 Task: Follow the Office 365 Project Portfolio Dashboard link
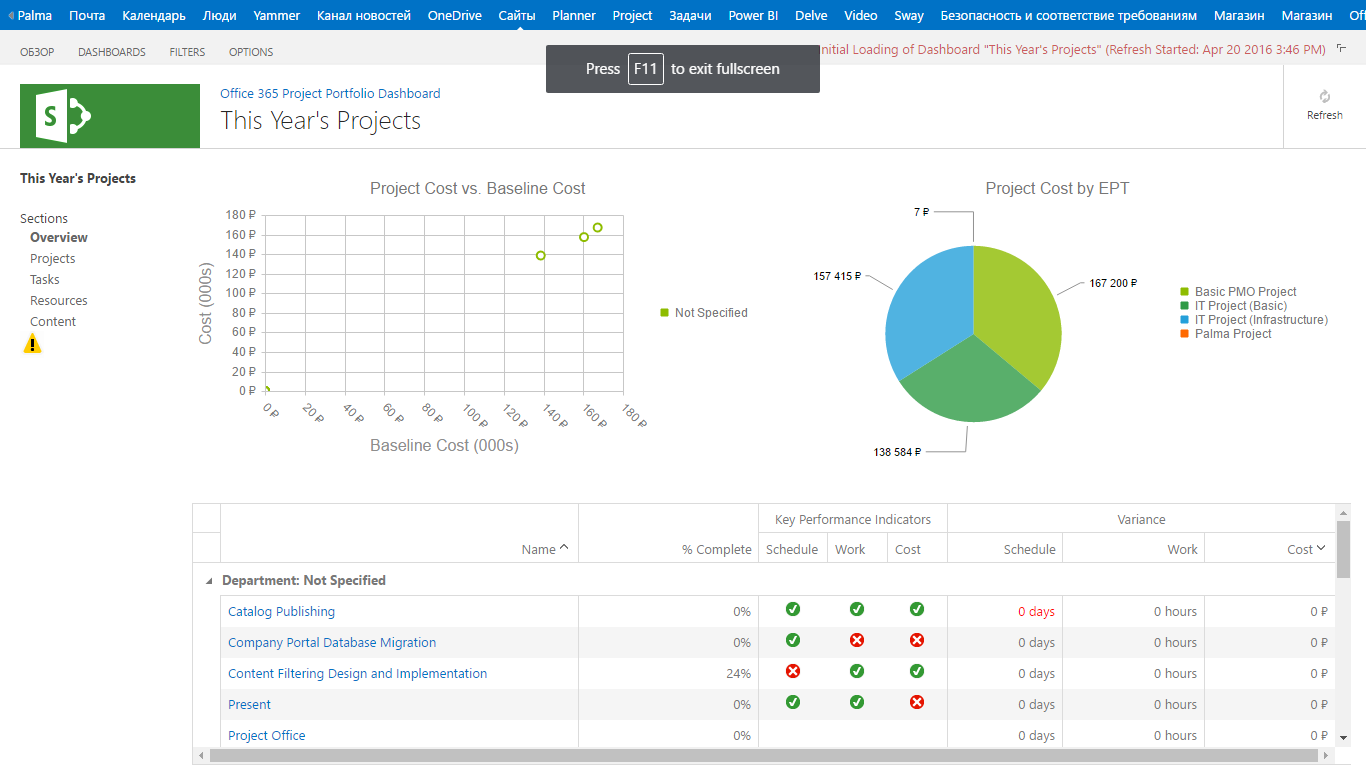coord(330,93)
